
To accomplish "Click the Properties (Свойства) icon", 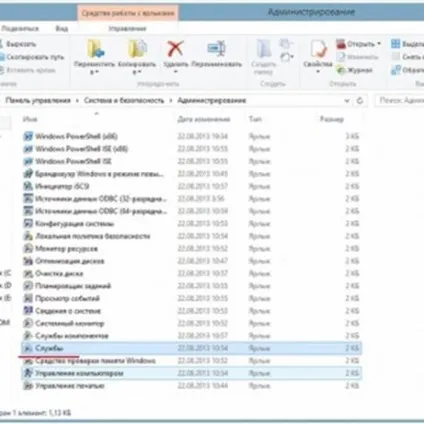I will coord(318,49).
